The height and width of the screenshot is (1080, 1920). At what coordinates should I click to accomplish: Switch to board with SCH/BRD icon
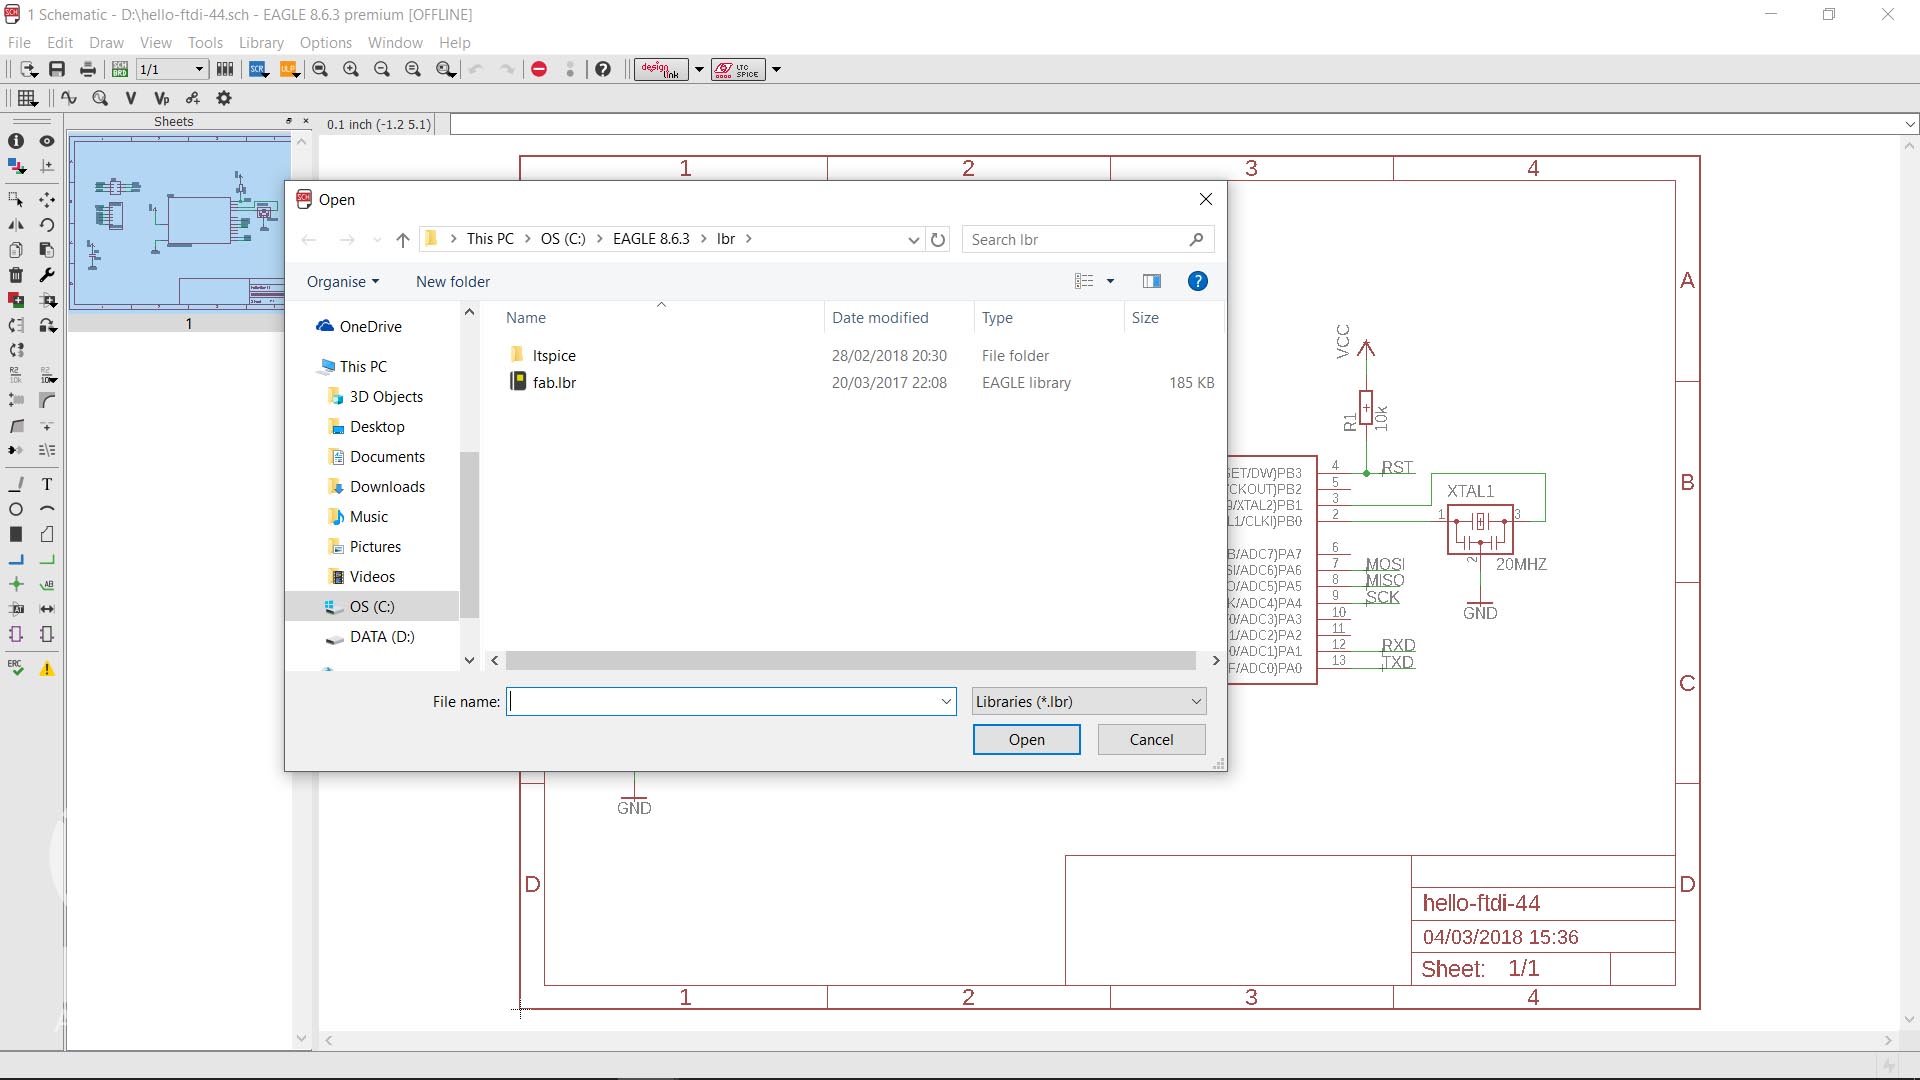(120, 69)
